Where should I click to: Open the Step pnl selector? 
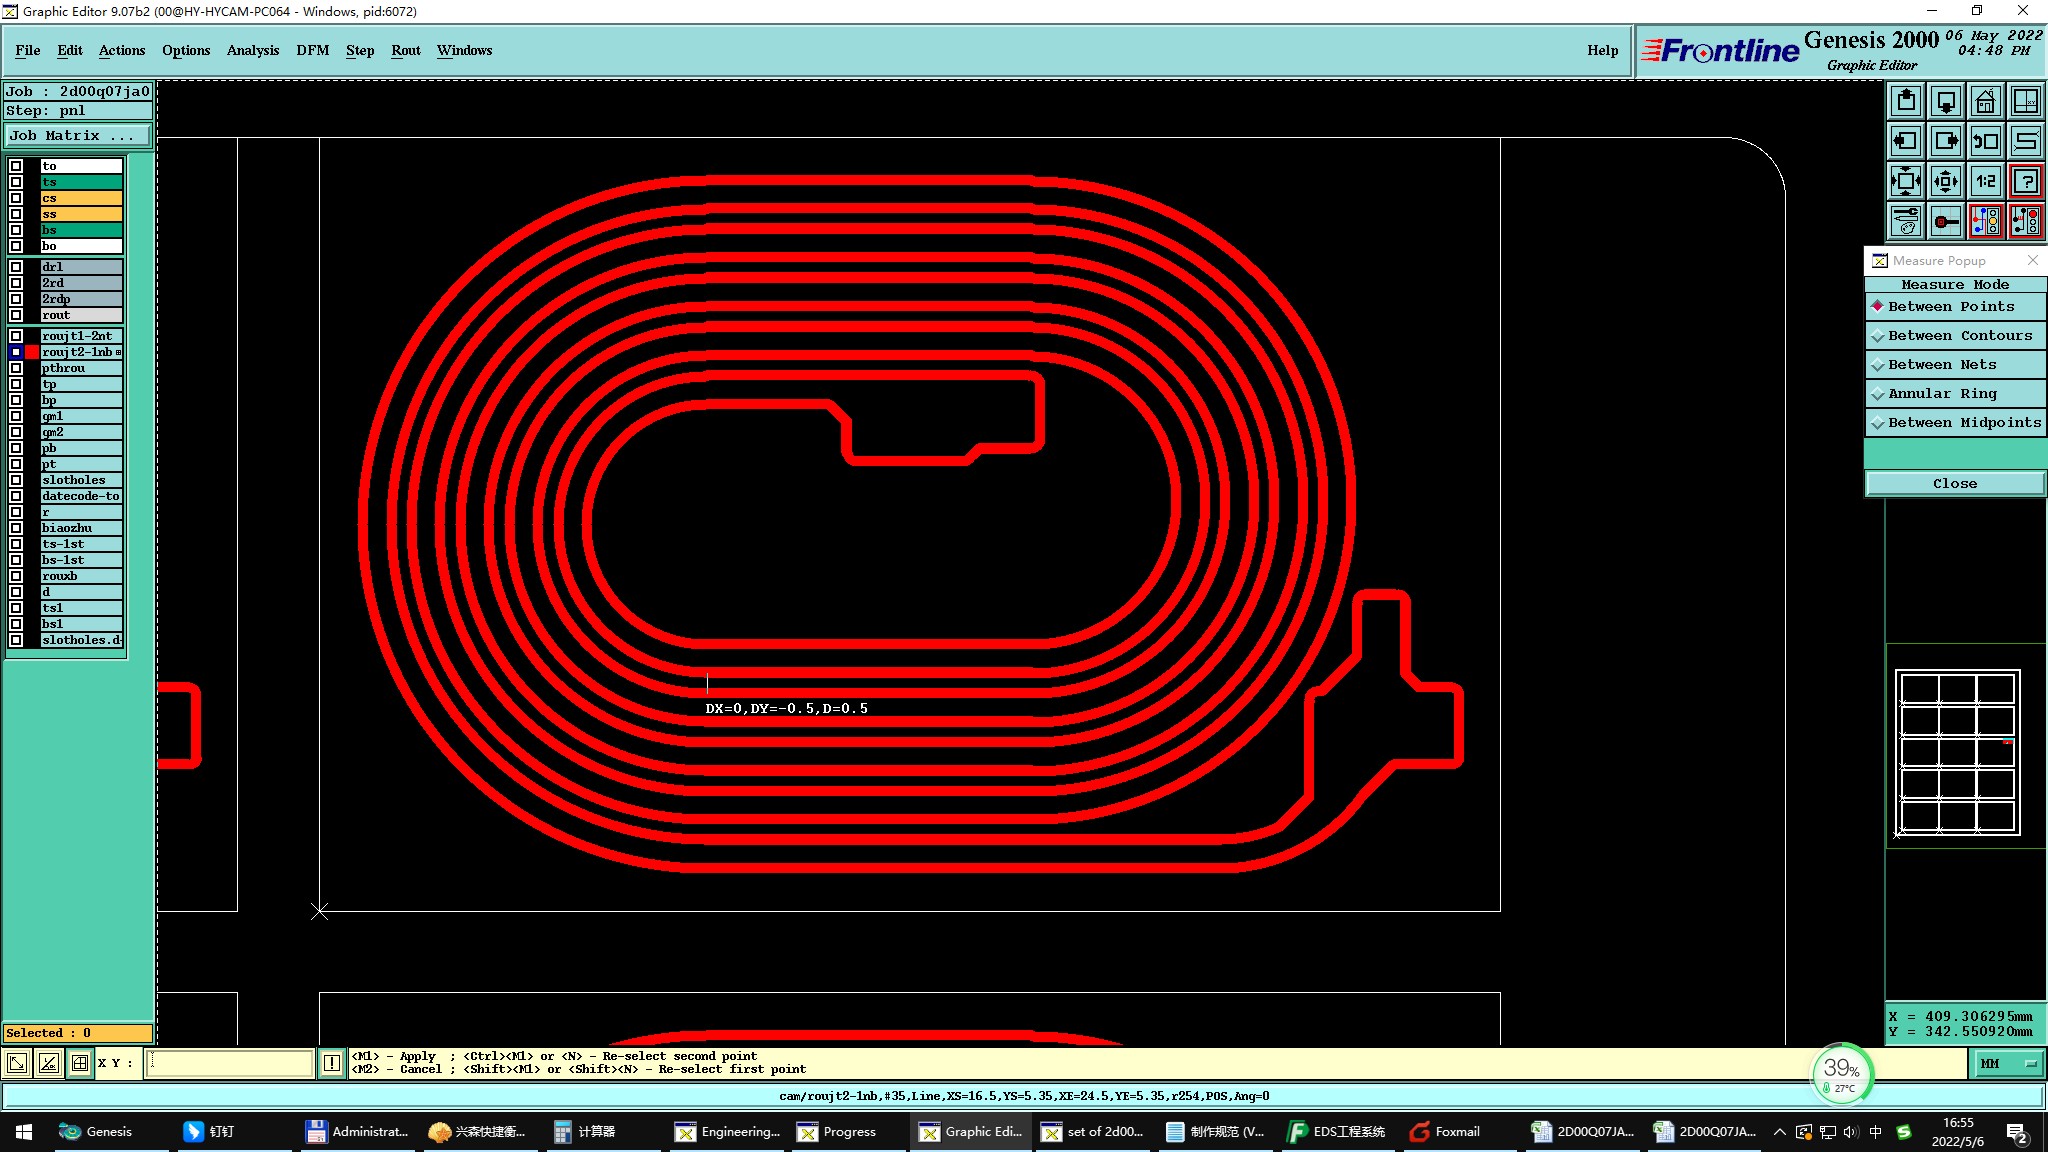point(78,111)
